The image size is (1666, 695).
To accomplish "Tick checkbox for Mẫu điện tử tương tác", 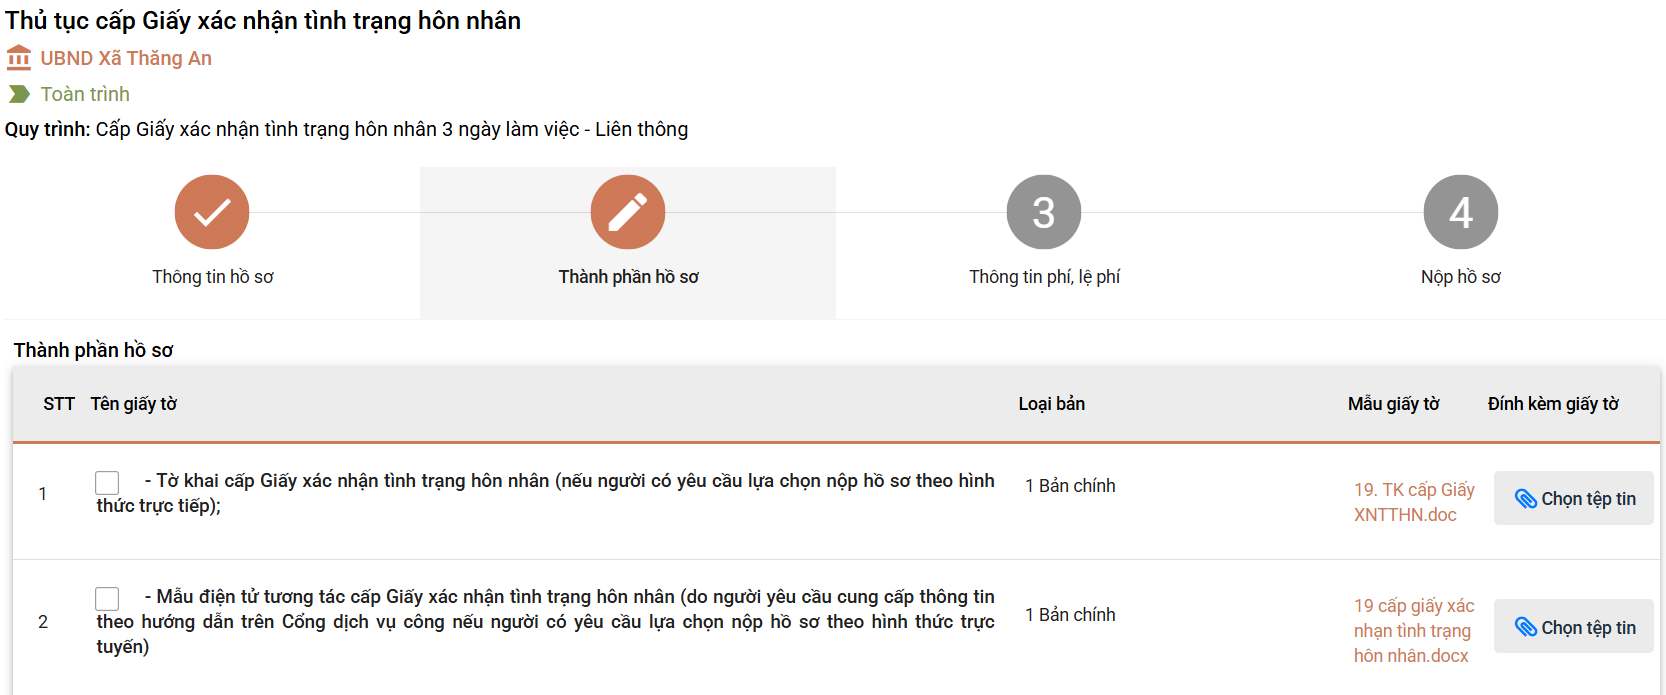I will point(107,598).
